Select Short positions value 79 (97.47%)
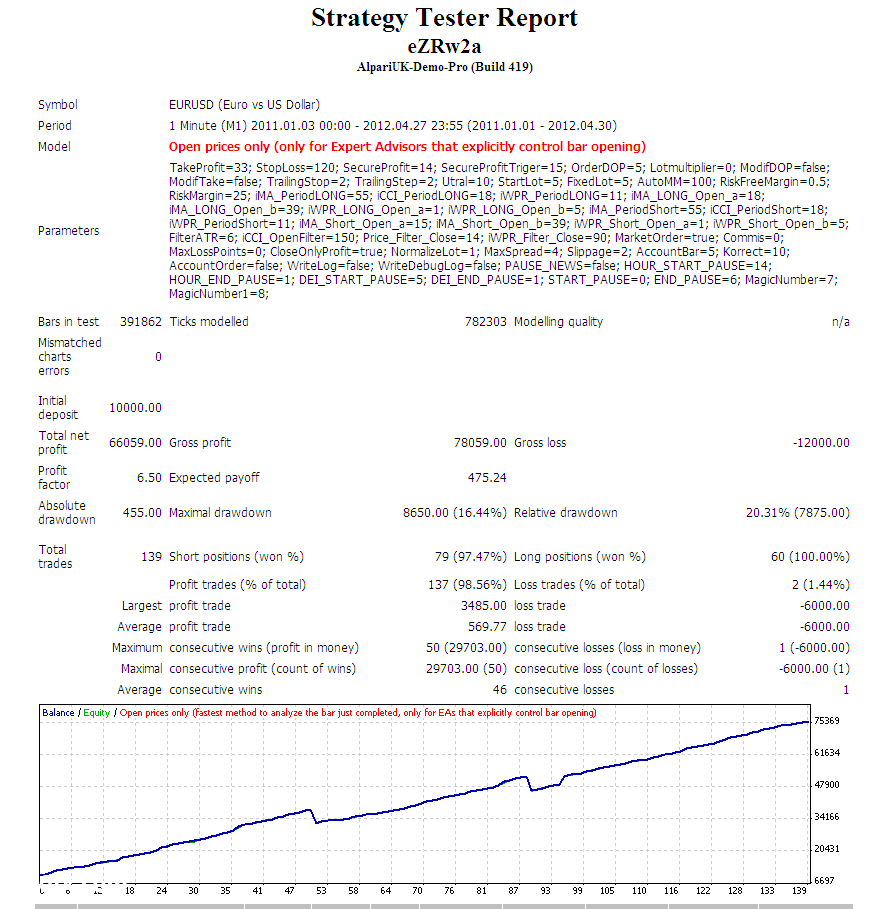Image resolution: width=888 pixels, height=909 pixels. 471,557
